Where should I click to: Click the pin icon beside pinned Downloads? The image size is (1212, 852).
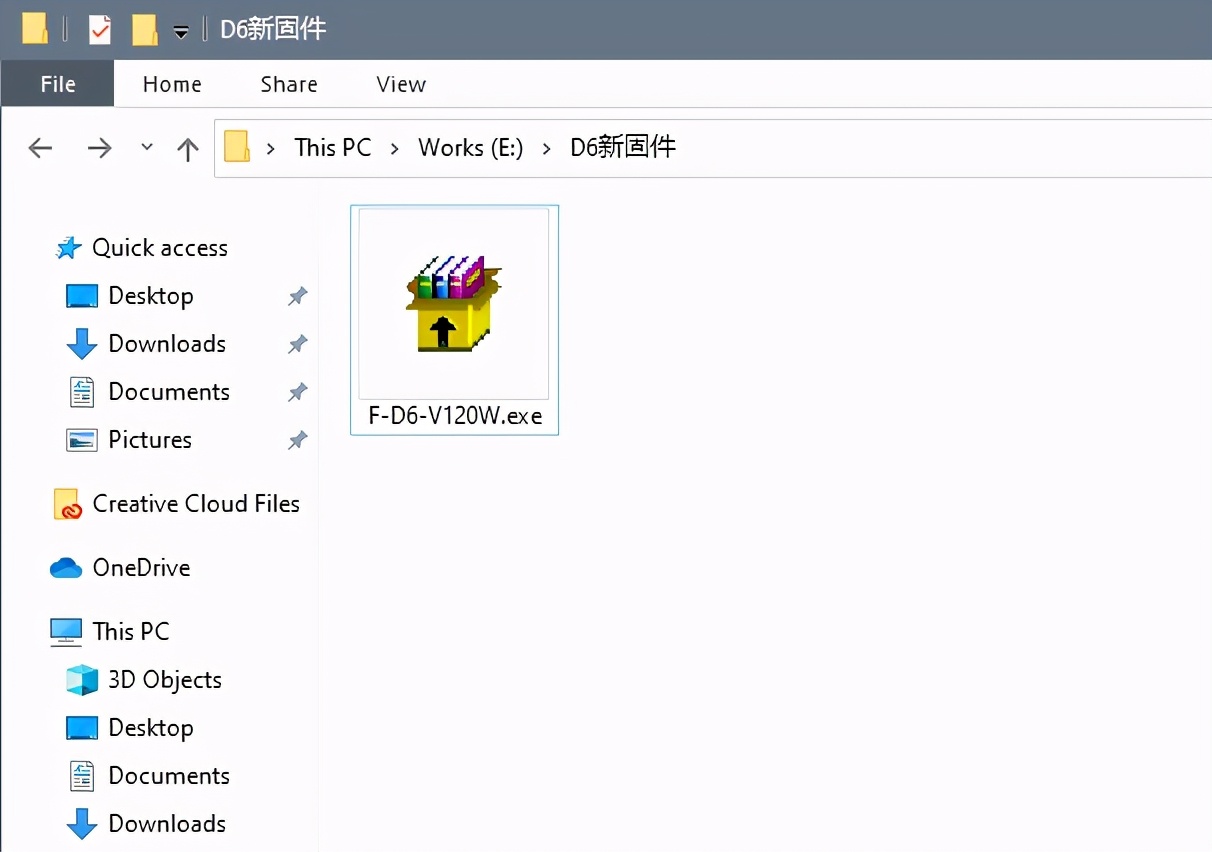297,344
